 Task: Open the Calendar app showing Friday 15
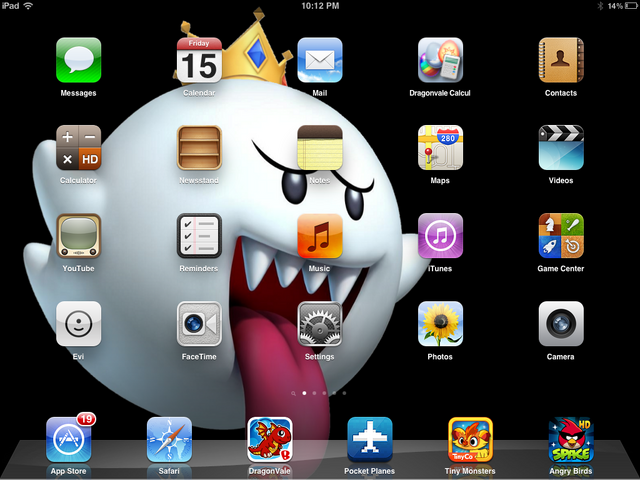tap(199, 60)
